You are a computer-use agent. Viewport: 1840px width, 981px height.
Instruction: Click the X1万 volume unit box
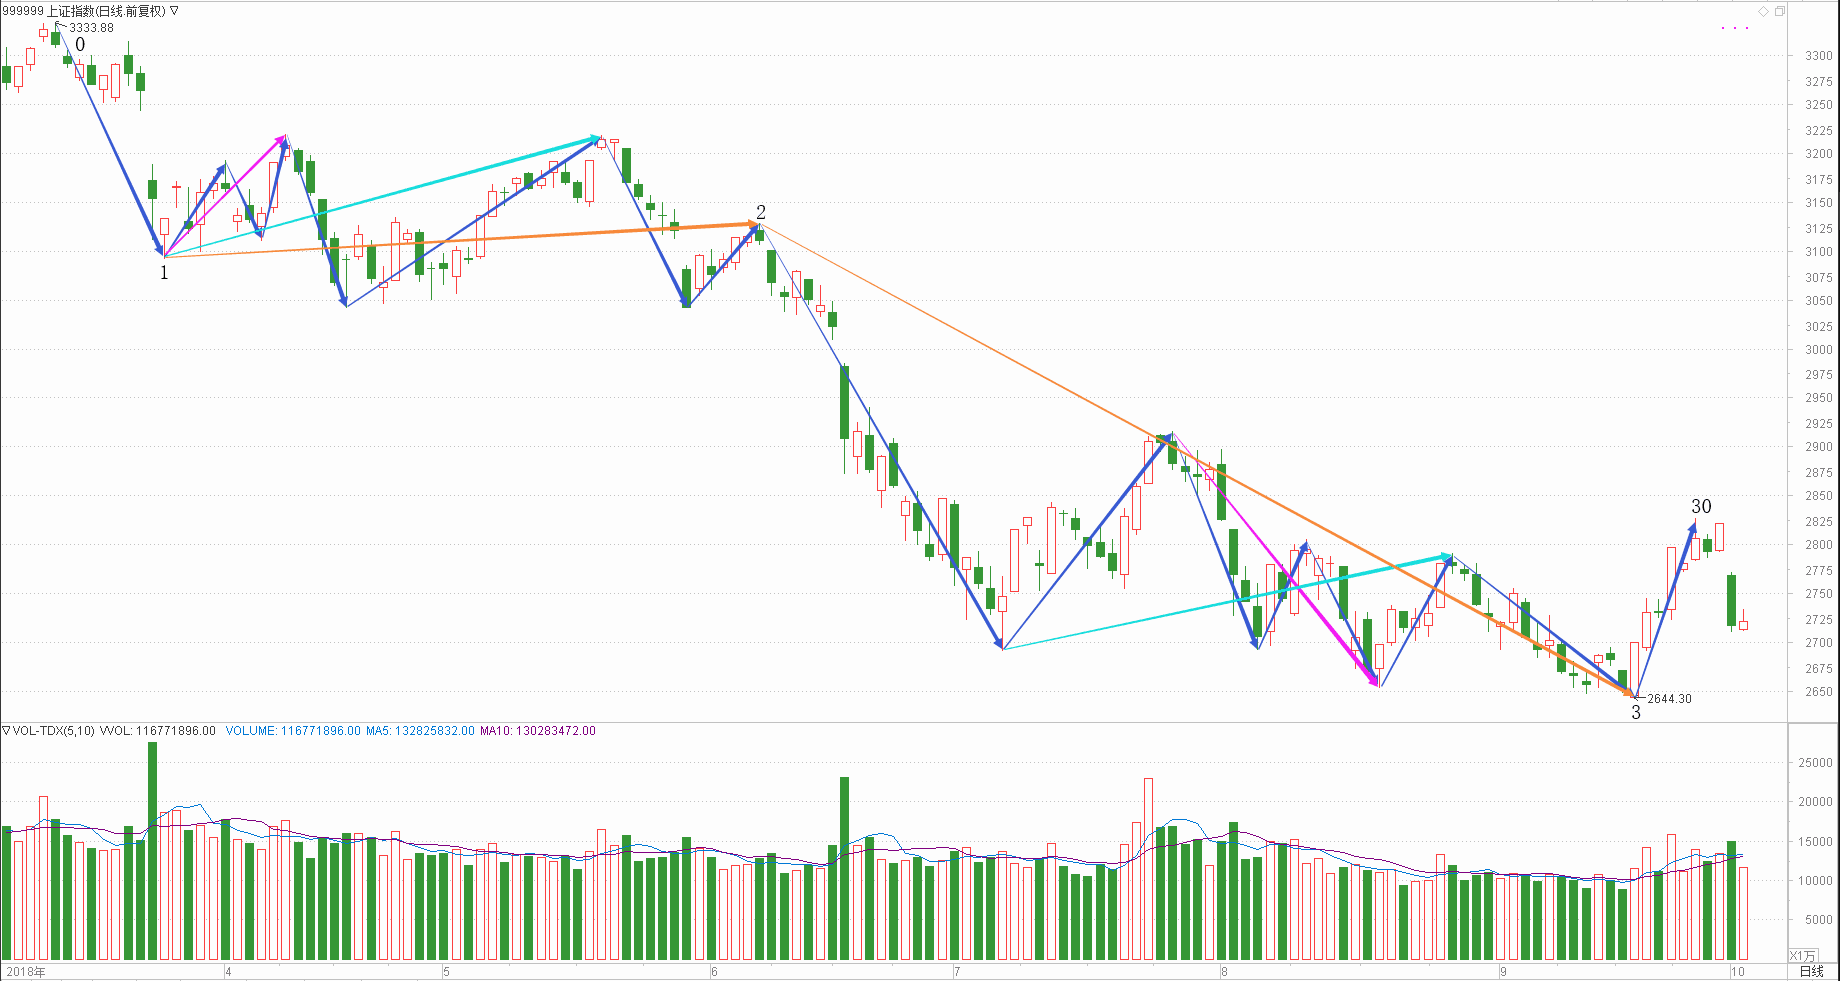[x=1802, y=955]
